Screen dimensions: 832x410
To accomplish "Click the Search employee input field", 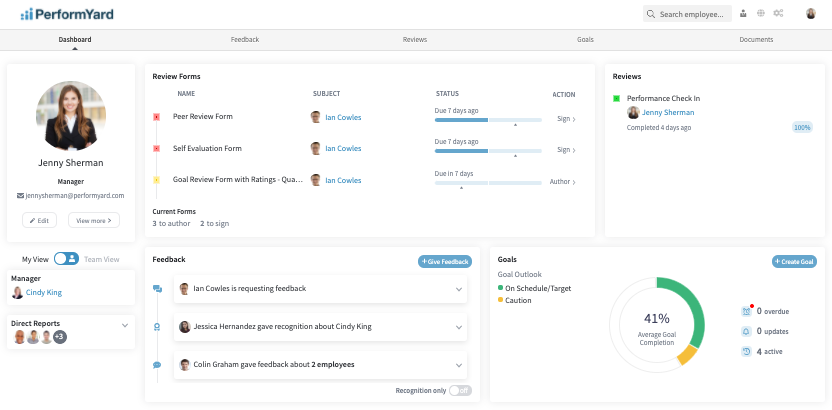I will click(x=687, y=14).
